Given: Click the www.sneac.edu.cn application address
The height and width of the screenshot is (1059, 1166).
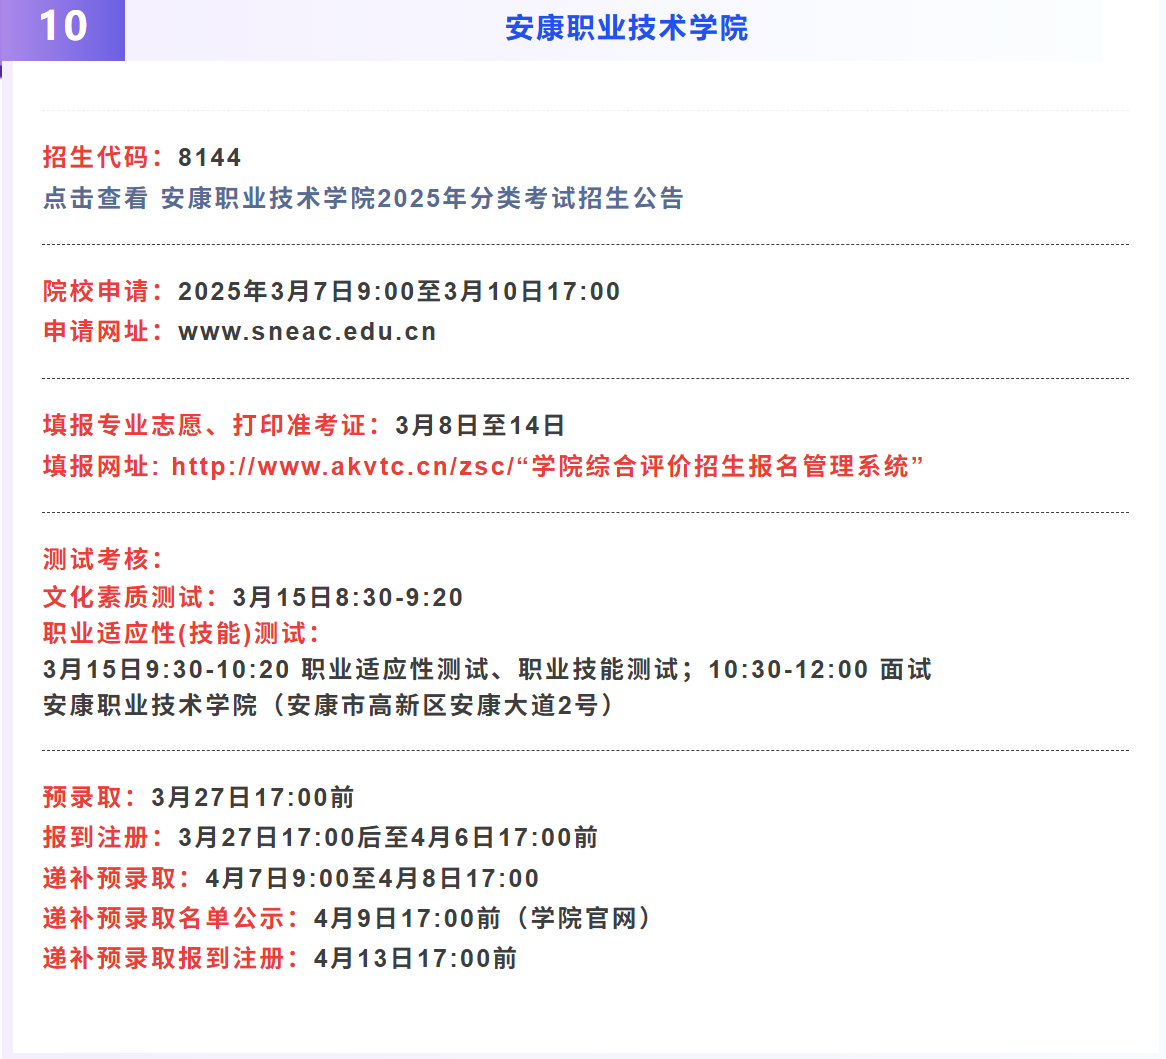Looking at the screenshot, I should [307, 332].
